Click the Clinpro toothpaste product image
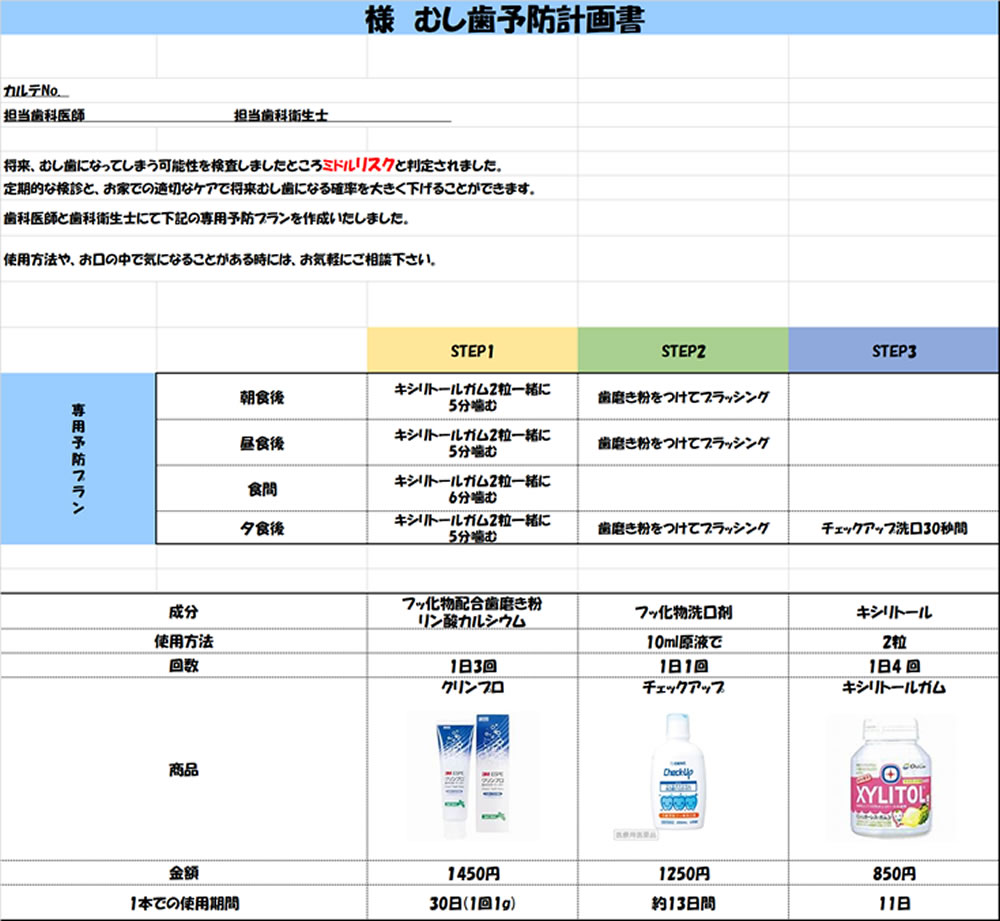Image resolution: width=1000 pixels, height=921 pixels. click(473, 775)
